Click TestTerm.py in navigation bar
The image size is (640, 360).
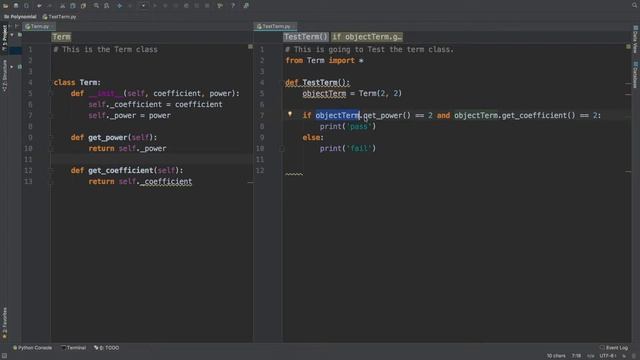pyautogui.click(x=60, y=17)
